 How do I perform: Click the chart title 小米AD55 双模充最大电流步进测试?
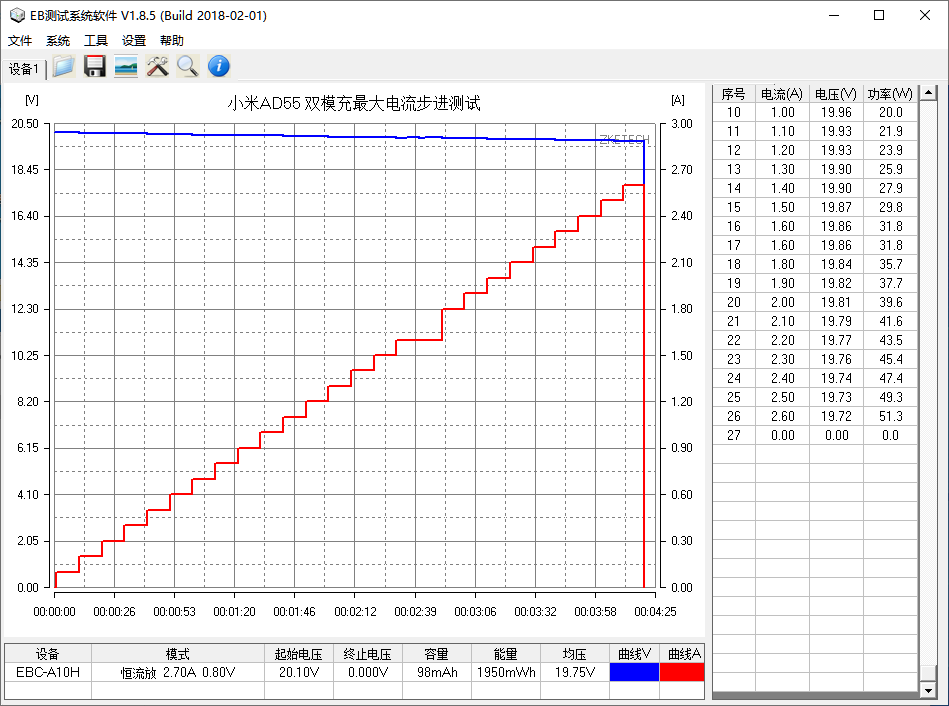pyautogui.click(x=354, y=104)
